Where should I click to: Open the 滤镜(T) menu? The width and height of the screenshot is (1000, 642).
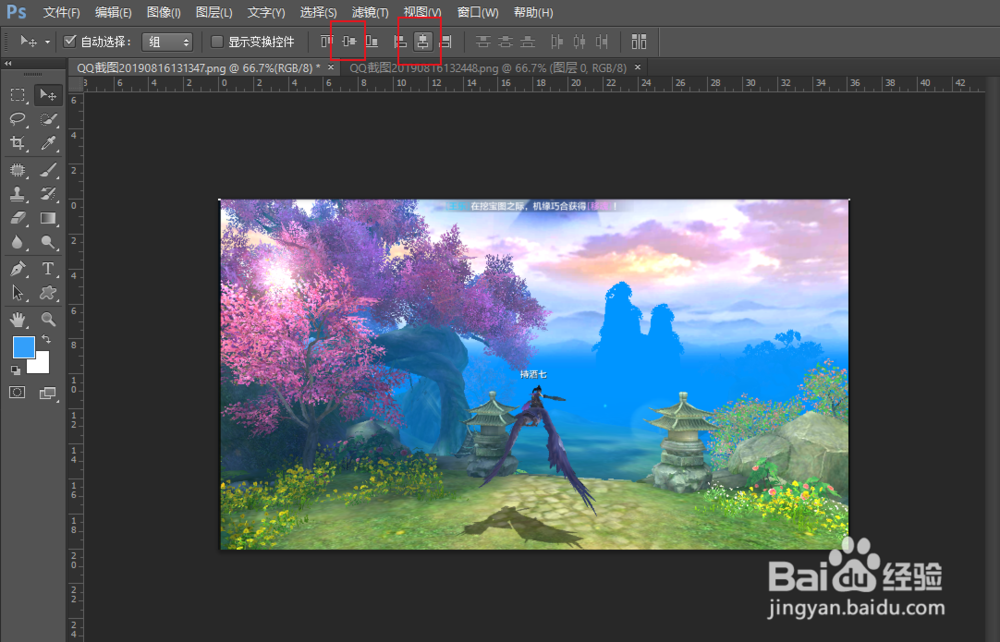tap(370, 12)
